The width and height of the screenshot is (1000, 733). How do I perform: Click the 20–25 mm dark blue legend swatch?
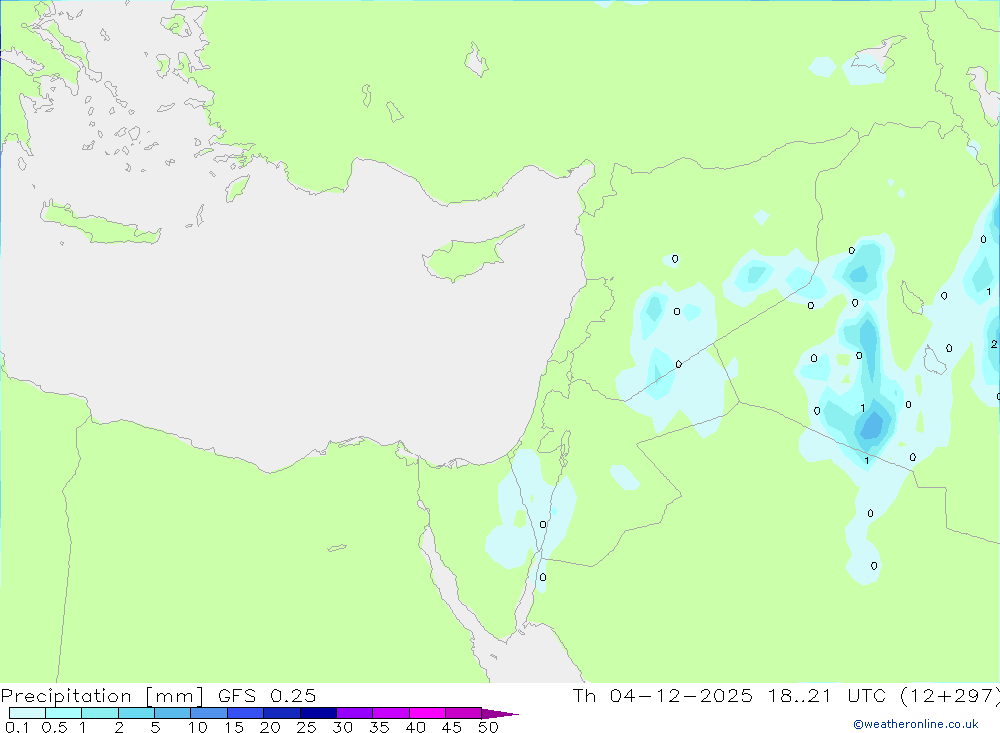tap(281, 713)
